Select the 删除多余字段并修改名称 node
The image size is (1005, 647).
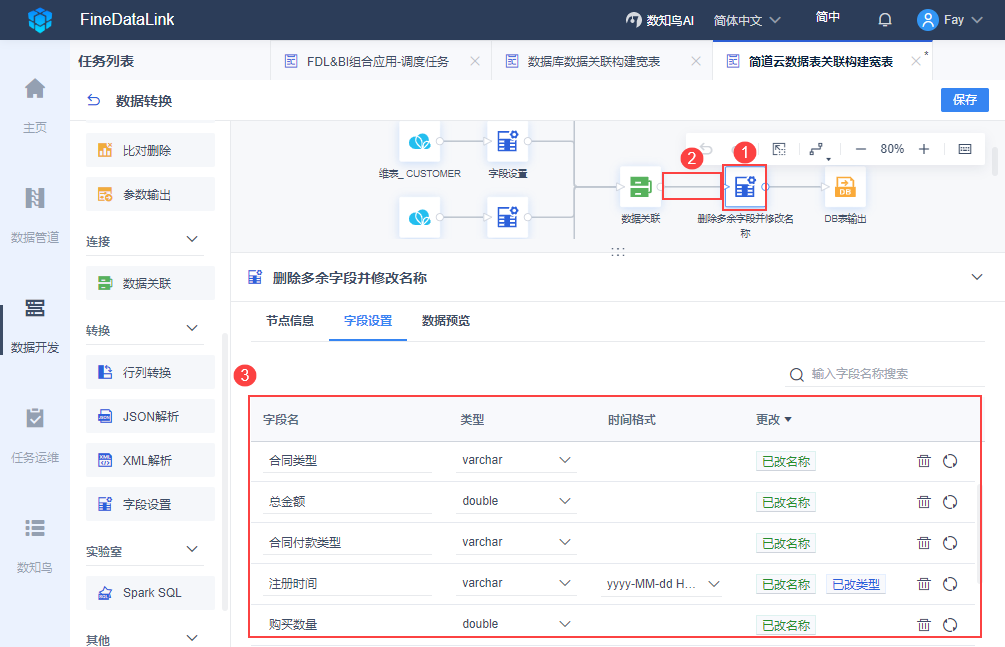click(745, 187)
